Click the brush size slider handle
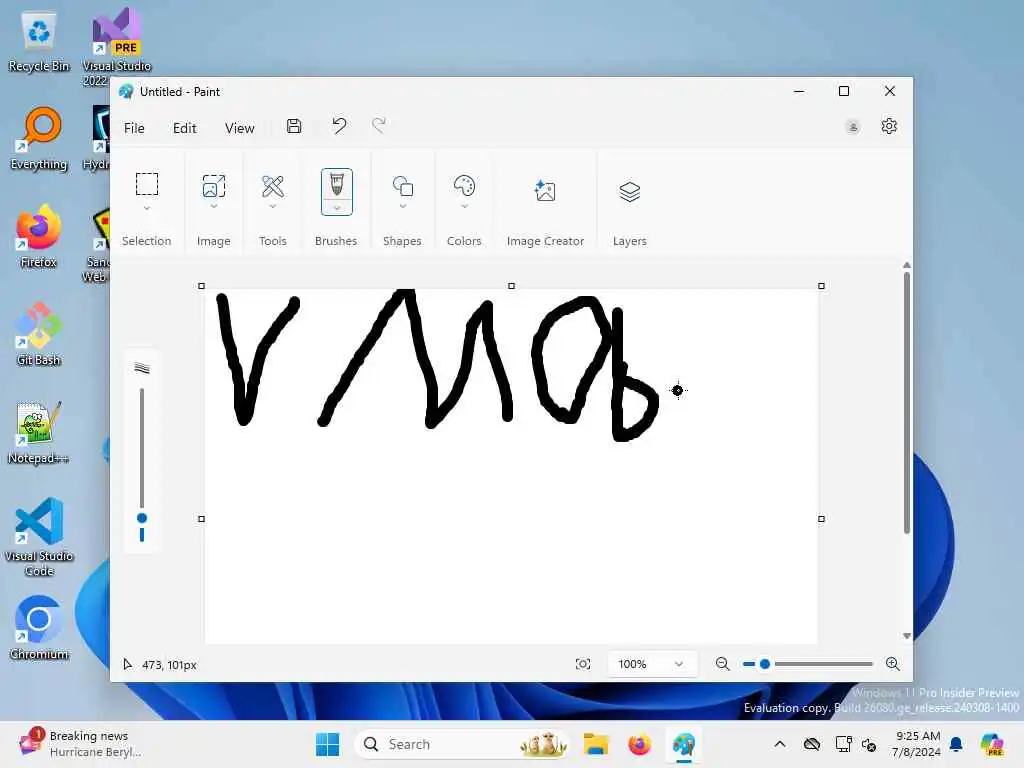This screenshot has height=768, width=1024. click(x=142, y=518)
